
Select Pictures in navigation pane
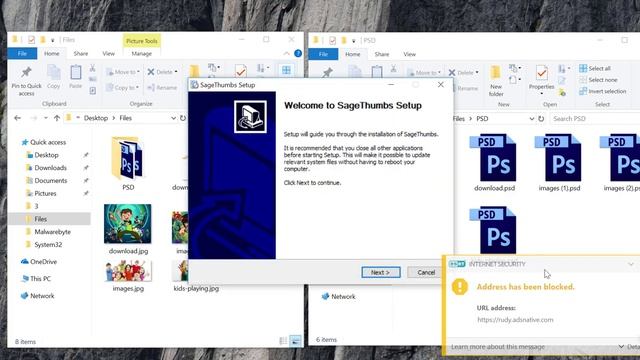45,193
